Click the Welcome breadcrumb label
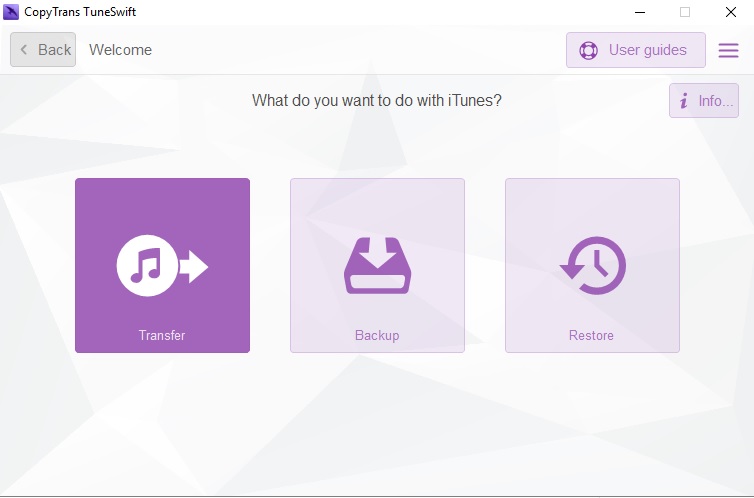Viewport: 754px width, 498px height. [120, 50]
